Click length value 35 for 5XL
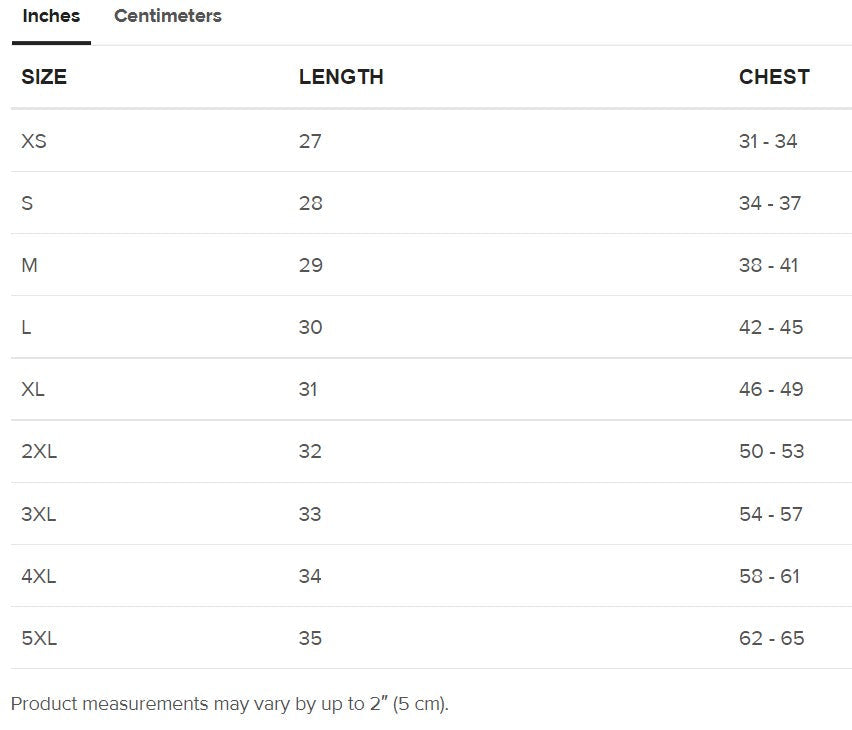The width and height of the screenshot is (852, 730). click(x=310, y=638)
